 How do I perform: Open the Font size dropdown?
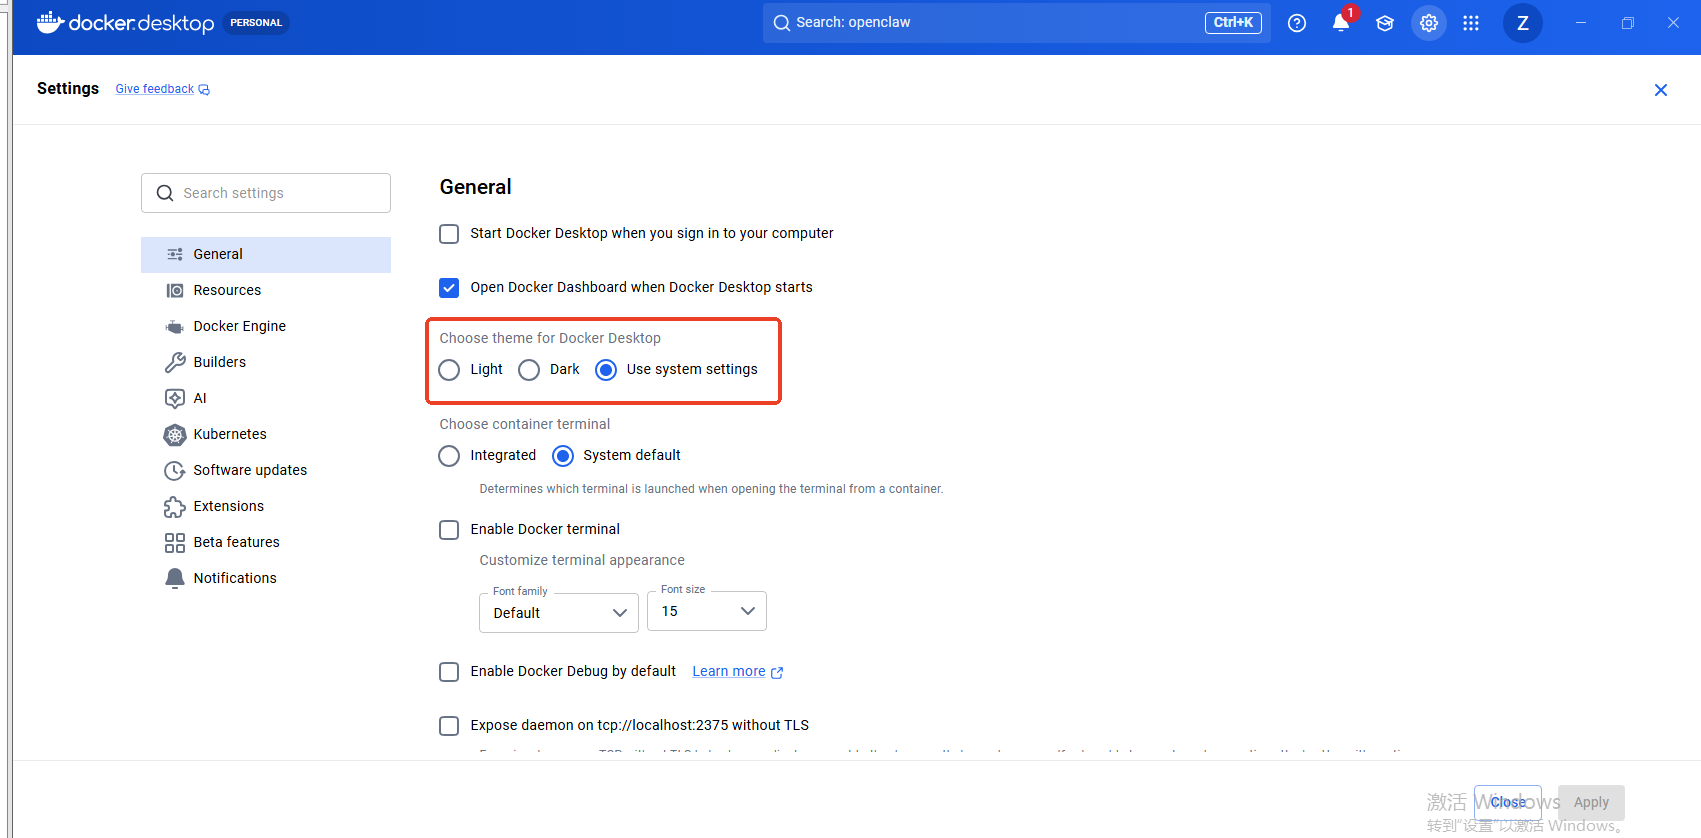[x=707, y=611]
